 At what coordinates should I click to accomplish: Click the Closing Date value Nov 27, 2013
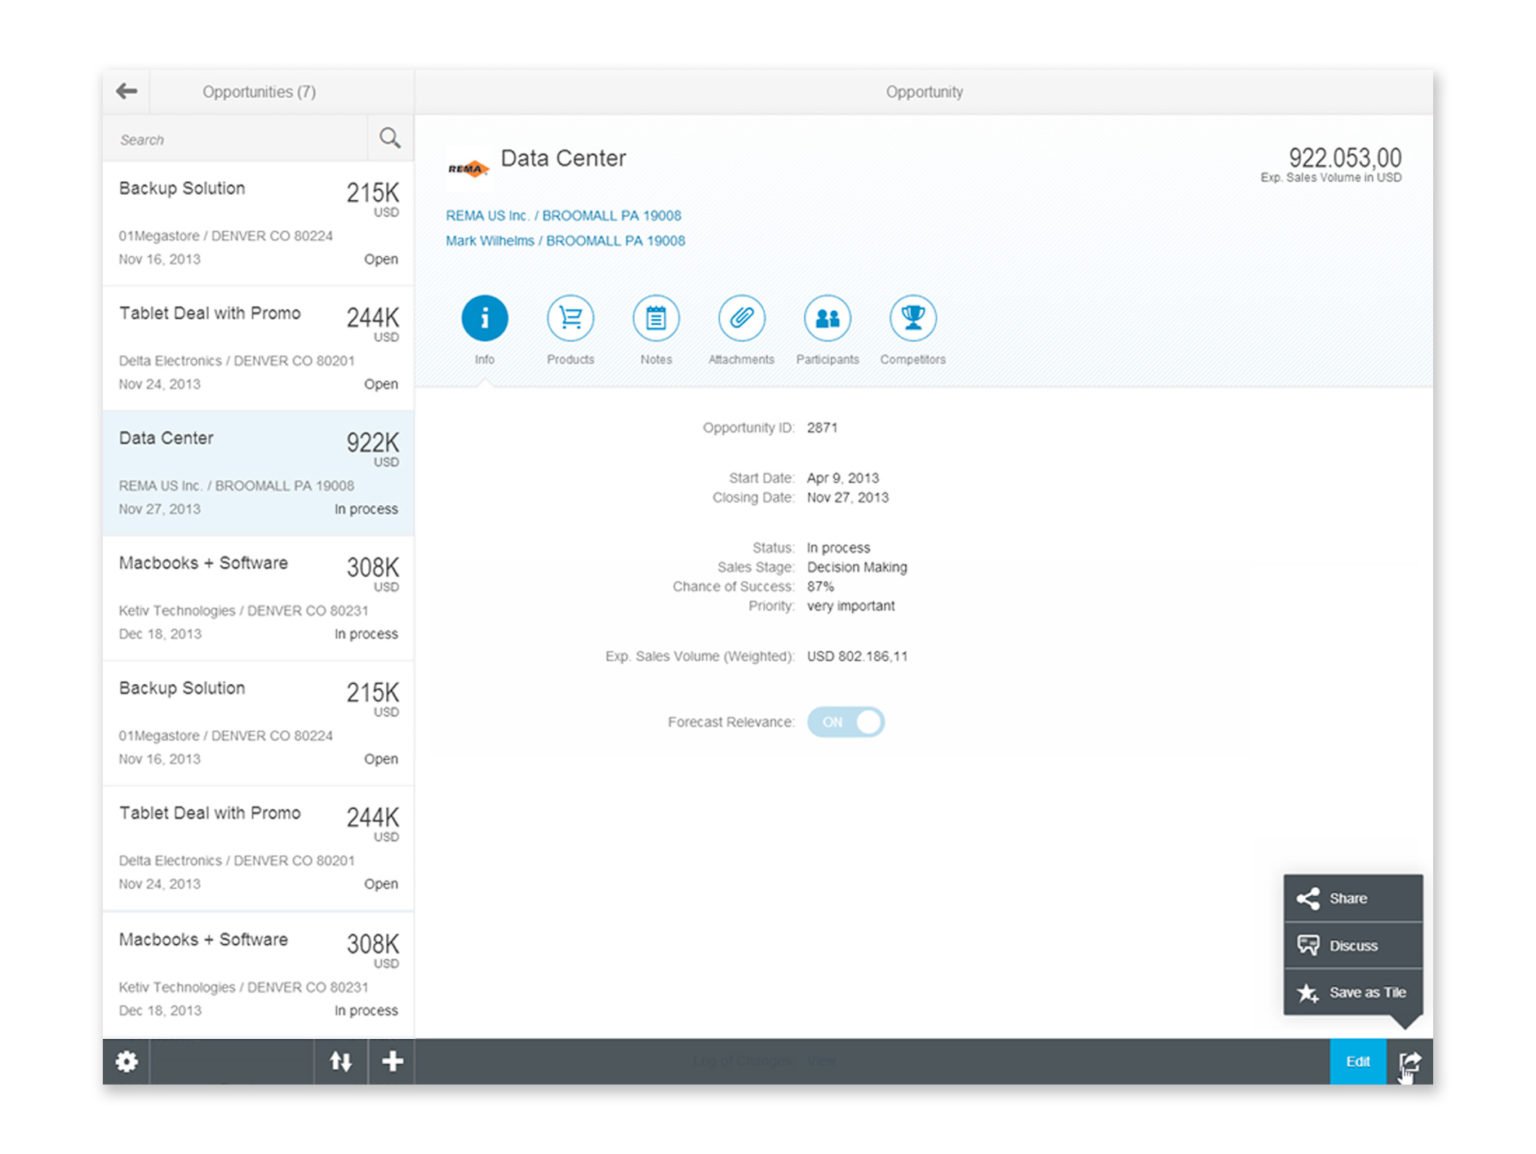(x=848, y=497)
